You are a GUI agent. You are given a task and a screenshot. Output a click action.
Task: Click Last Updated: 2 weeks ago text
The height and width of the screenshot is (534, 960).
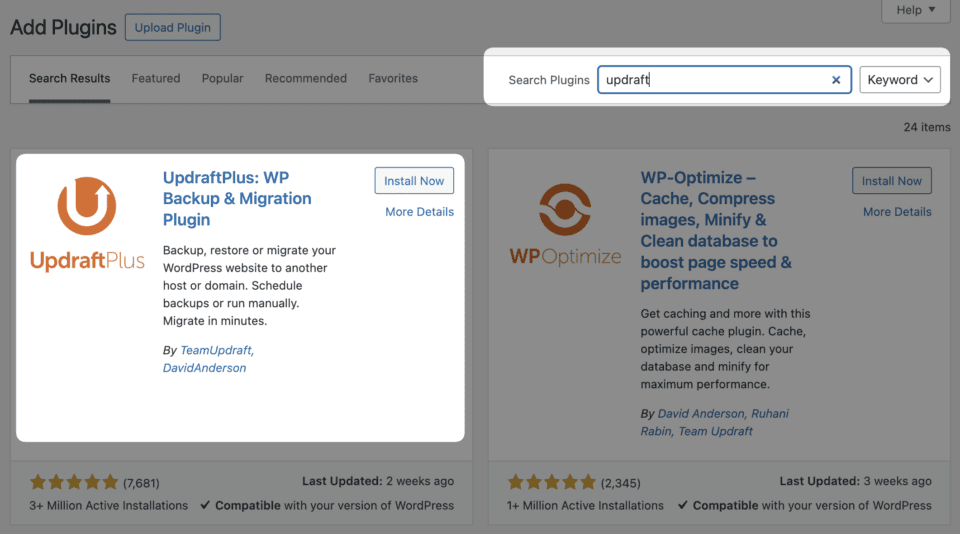click(x=378, y=481)
